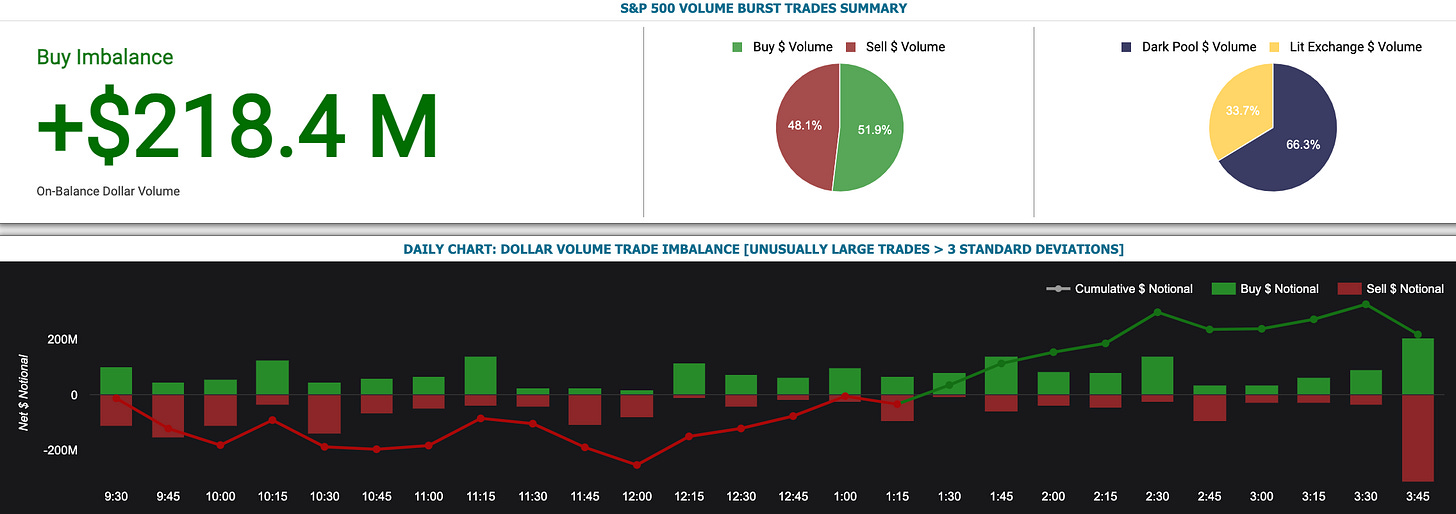Click the 200M y-axis label

pos(61,340)
